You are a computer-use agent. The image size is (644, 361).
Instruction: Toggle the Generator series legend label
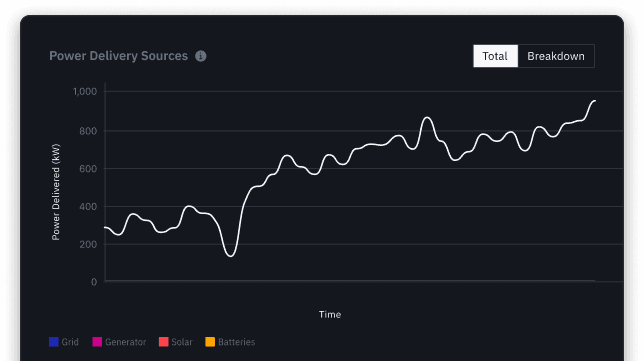click(125, 342)
